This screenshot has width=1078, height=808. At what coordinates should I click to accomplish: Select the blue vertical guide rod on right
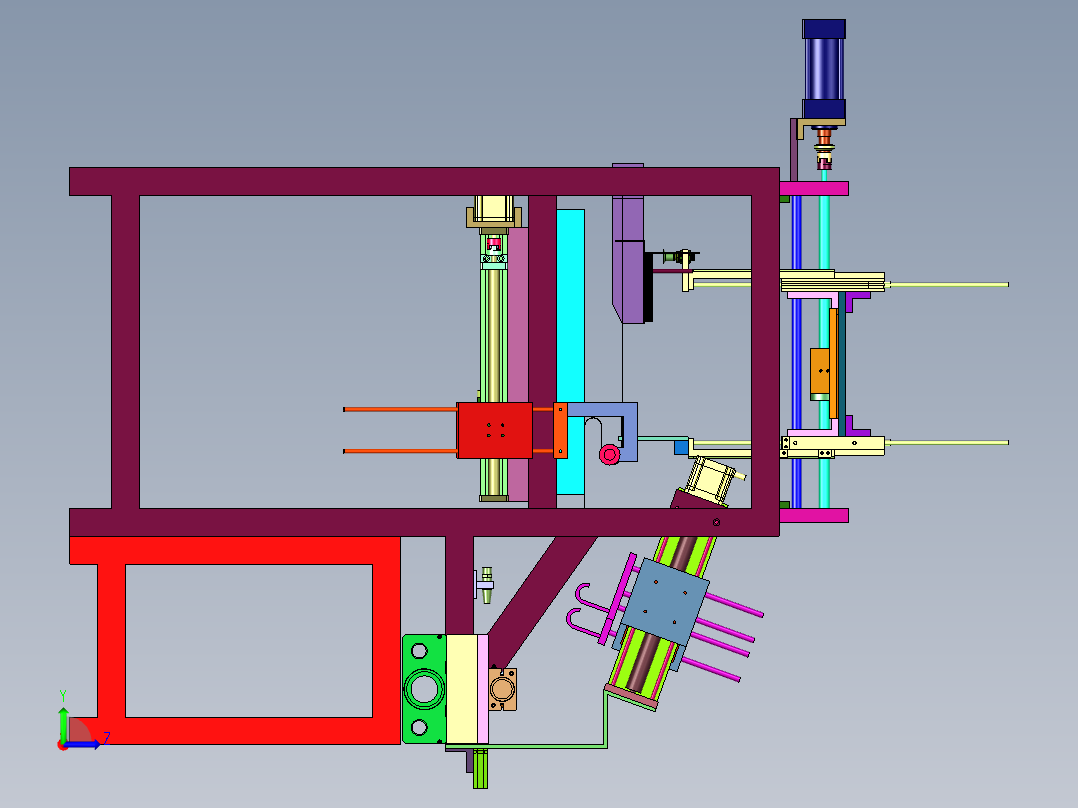[x=796, y=351]
